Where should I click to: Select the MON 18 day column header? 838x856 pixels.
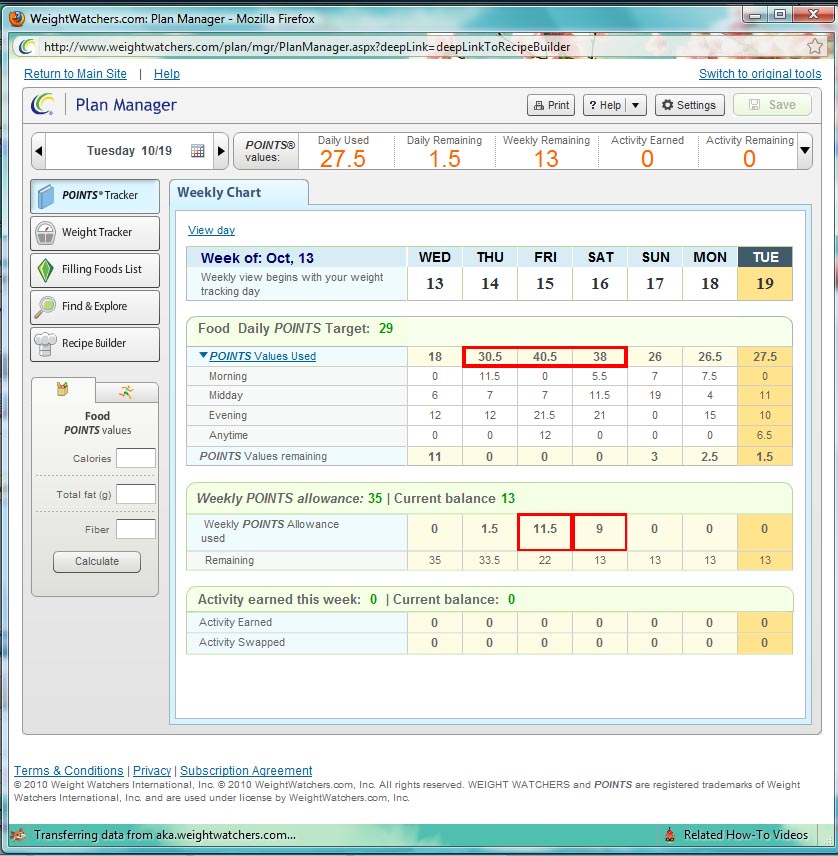(710, 273)
